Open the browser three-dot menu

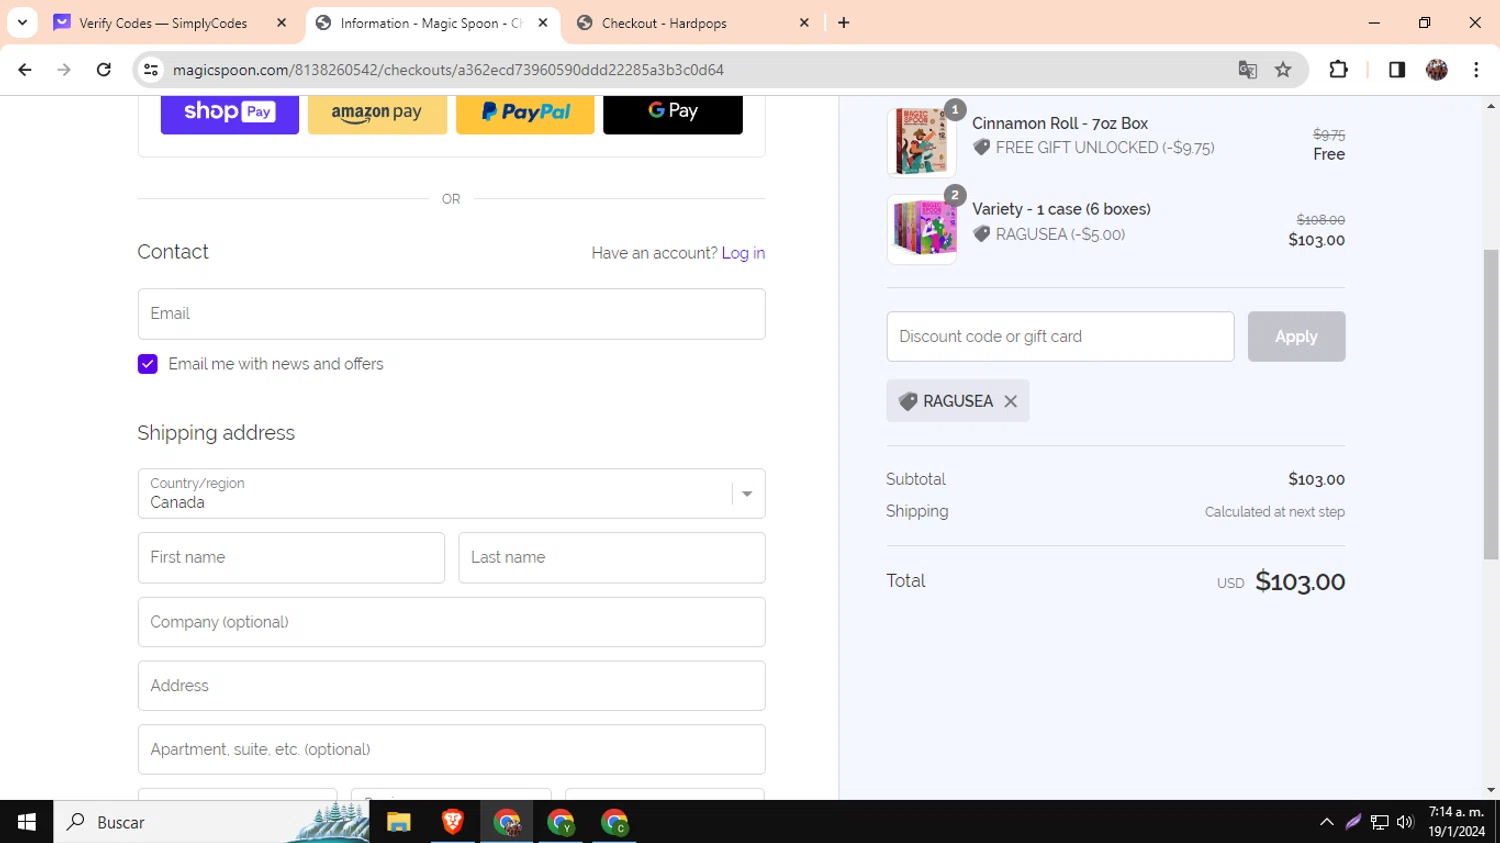point(1476,70)
